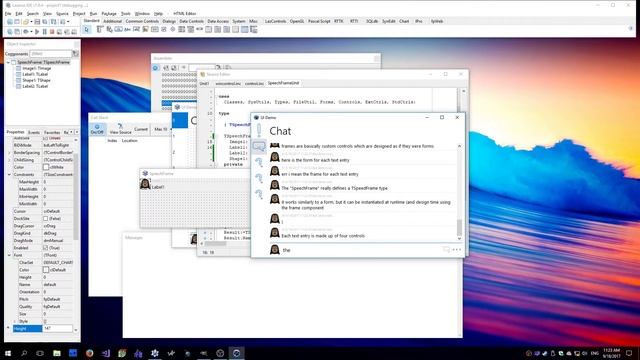Screen dimensions: 640x360
Task: Expand the BorderSpacing property
Action: [10, 153]
